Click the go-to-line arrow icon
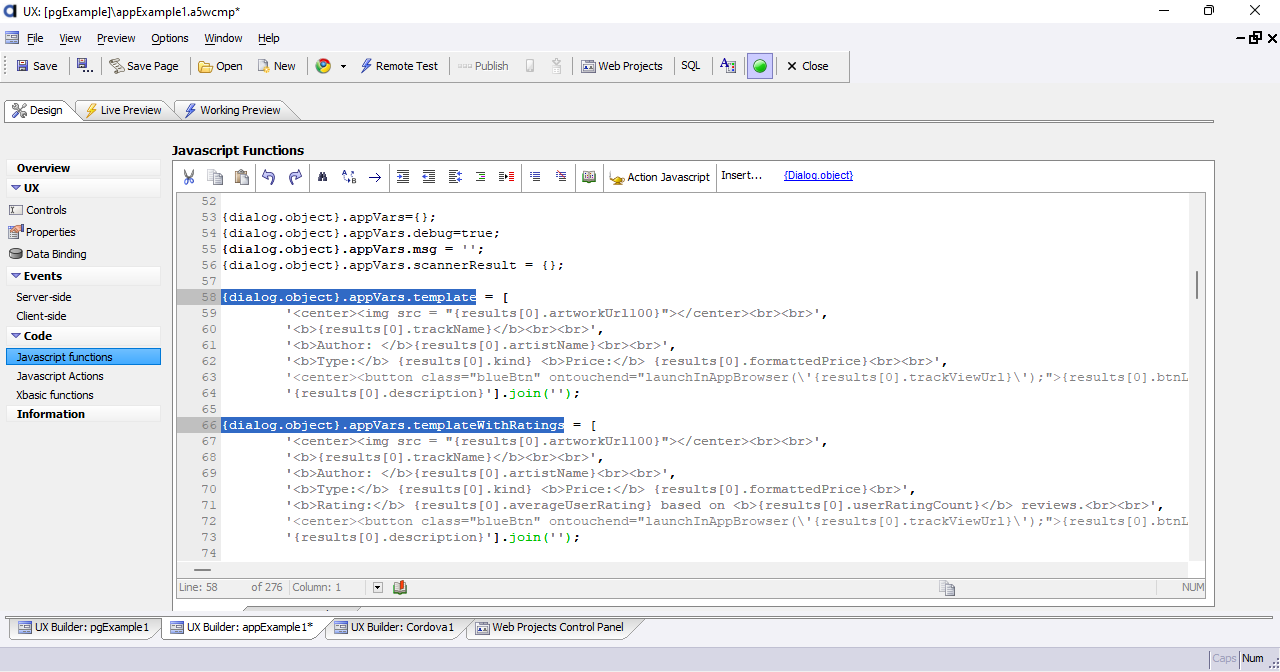The height and width of the screenshot is (672, 1280). [x=375, y=177]
